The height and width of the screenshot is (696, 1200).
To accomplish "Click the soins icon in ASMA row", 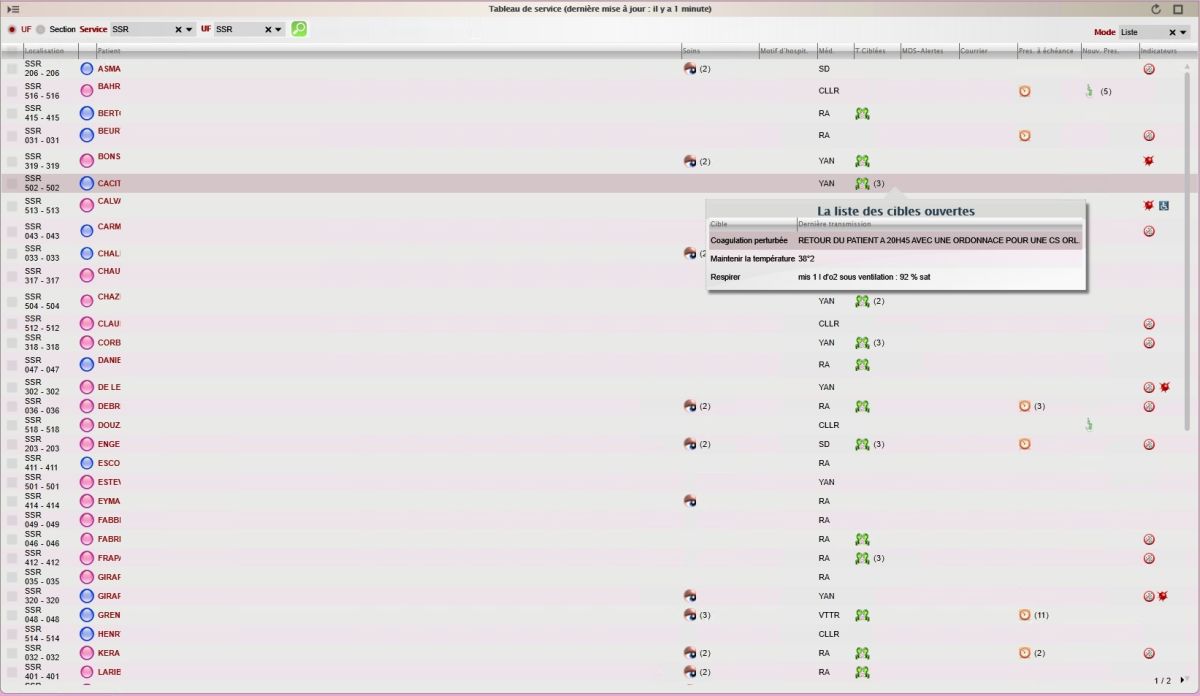I will [689, 69].
